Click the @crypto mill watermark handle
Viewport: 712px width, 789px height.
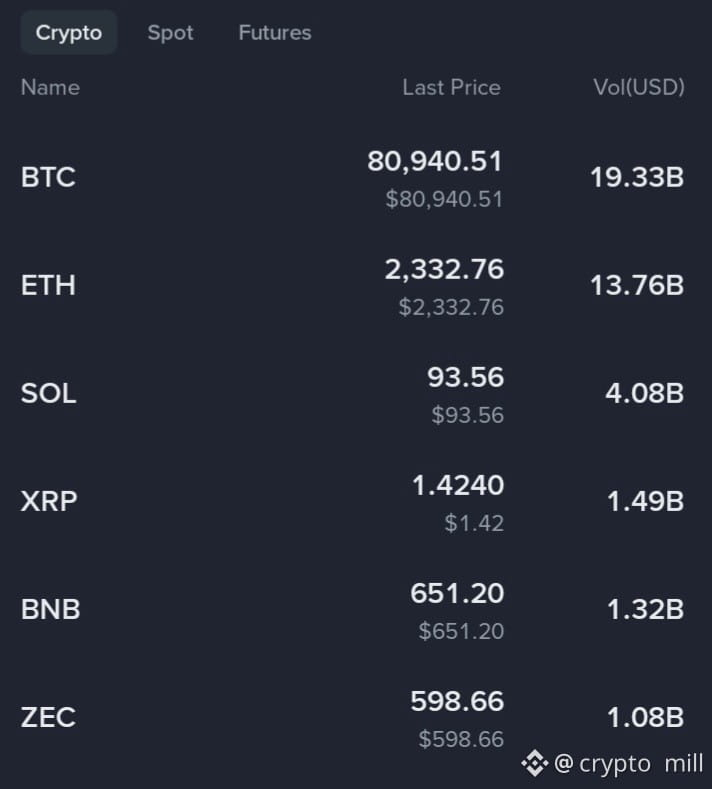[x=628, y=764]
